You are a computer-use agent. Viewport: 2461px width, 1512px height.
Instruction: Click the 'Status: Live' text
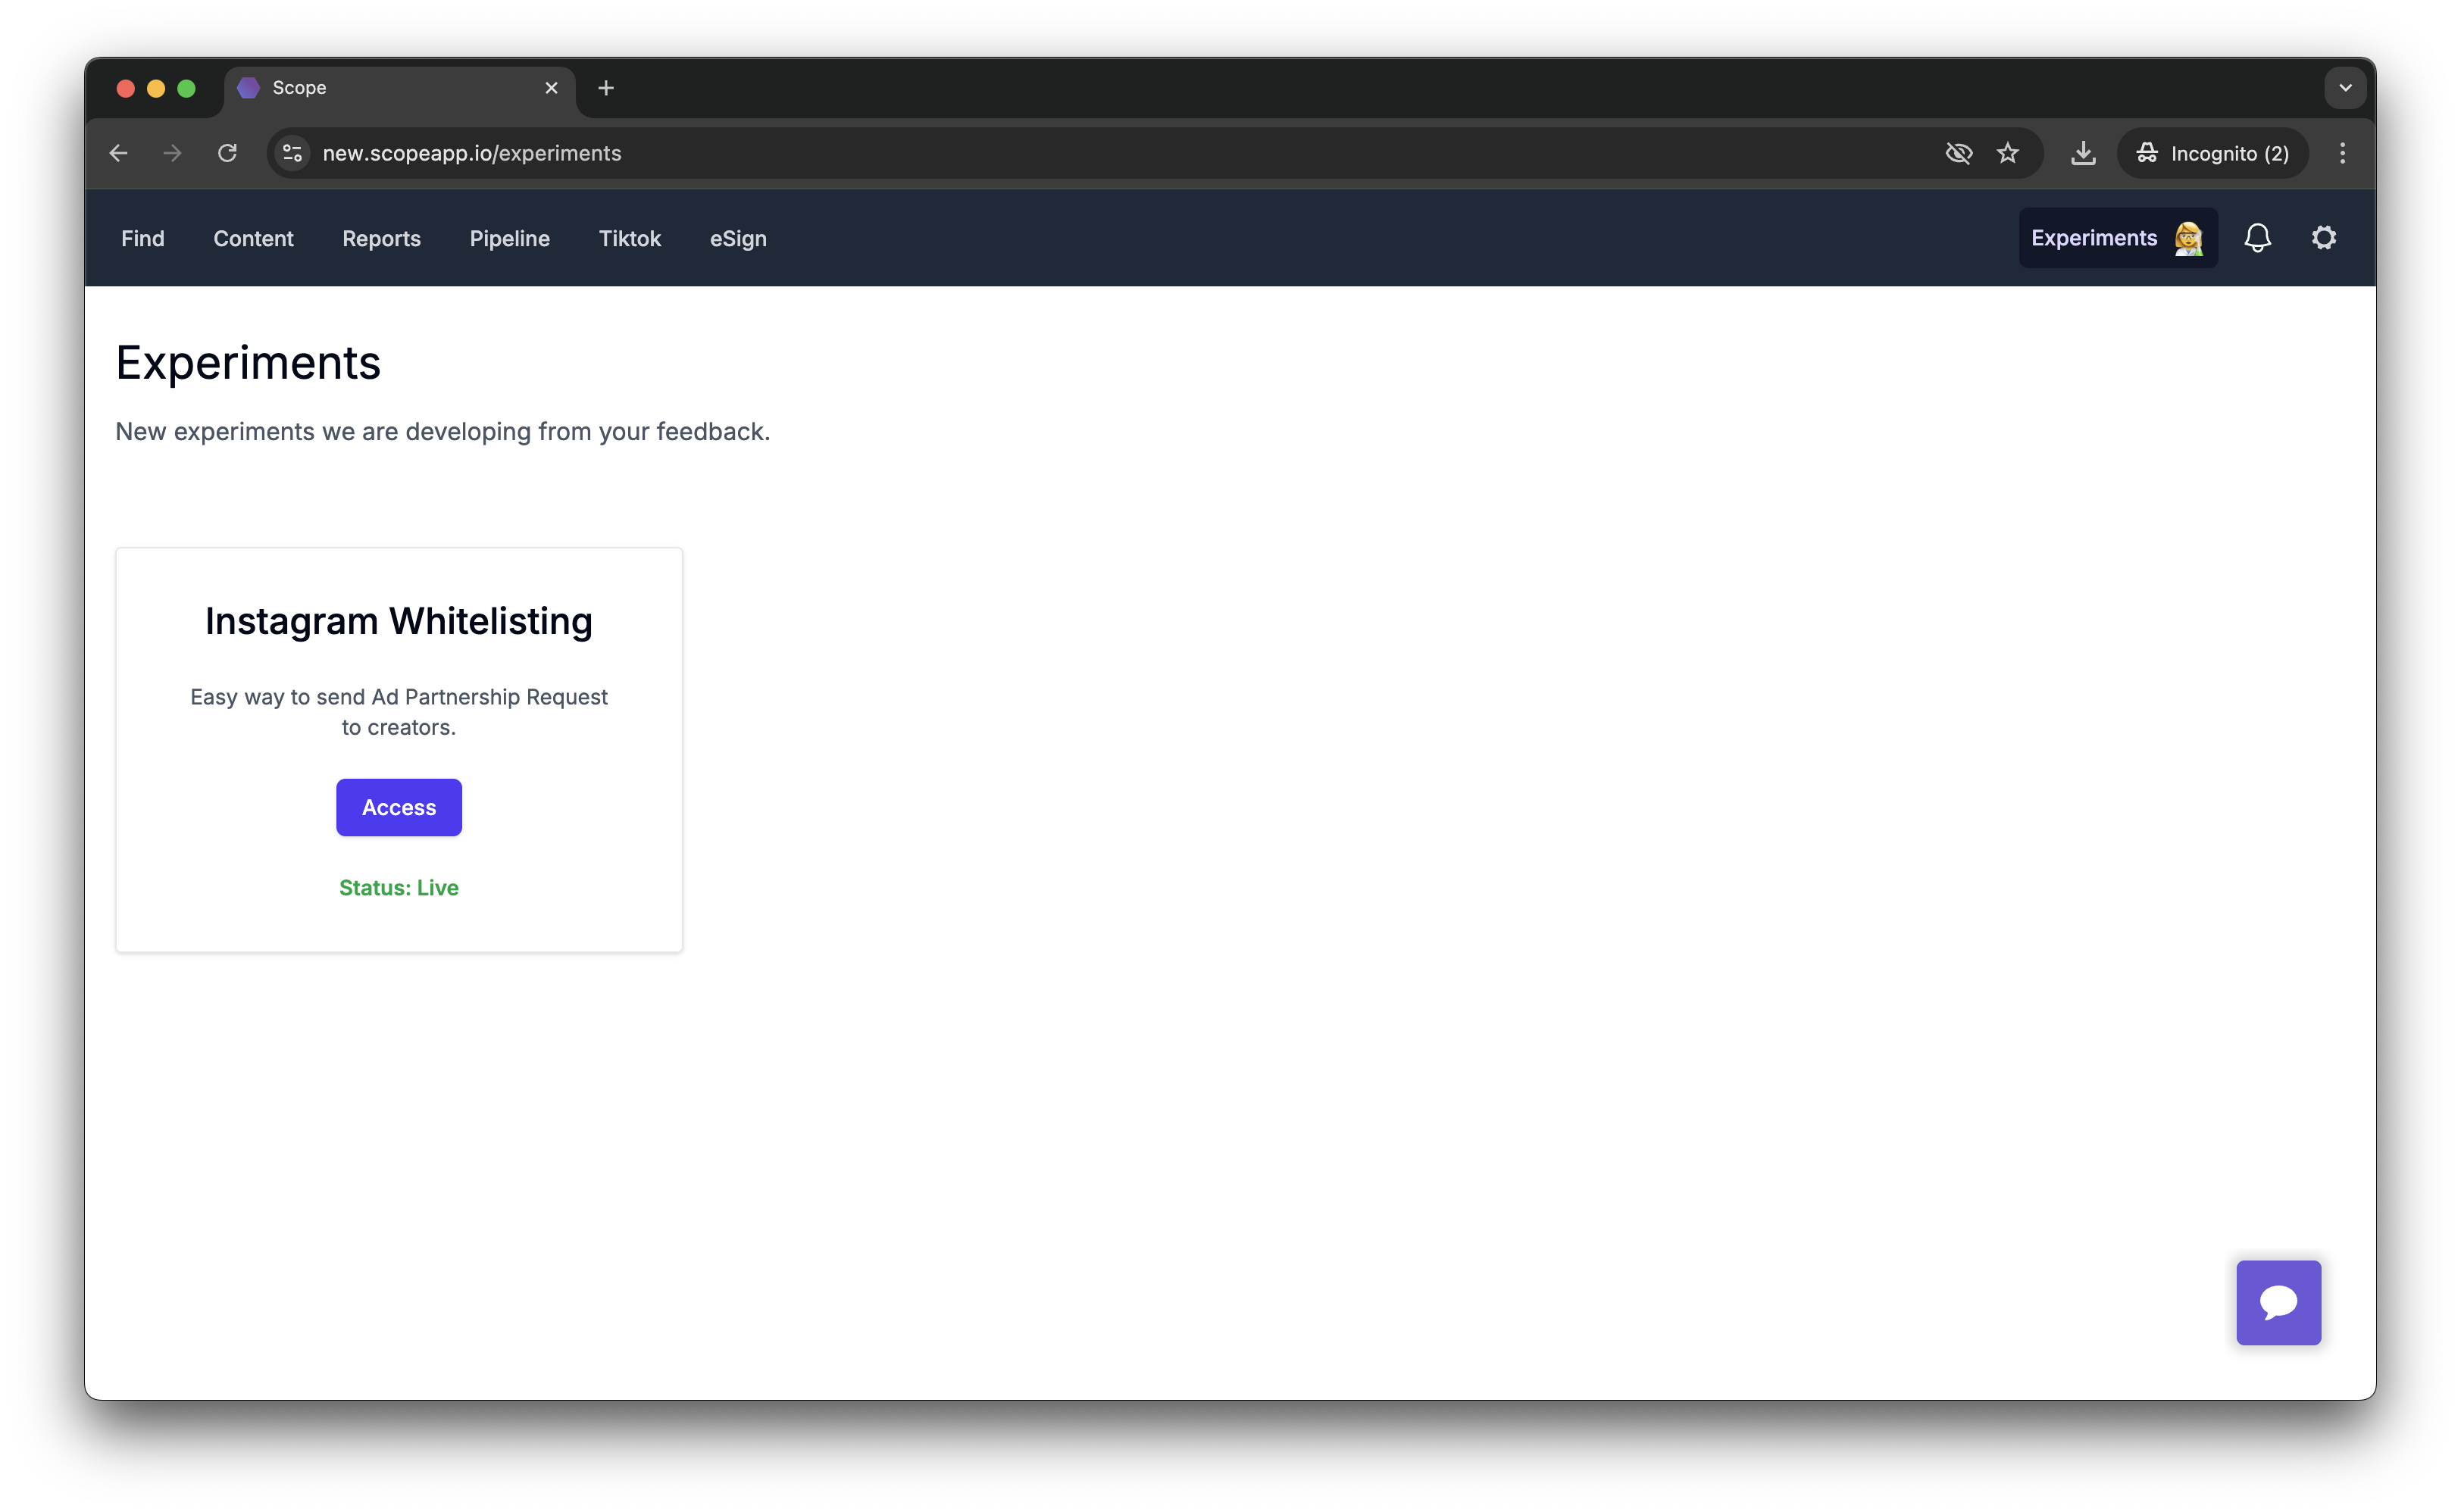coord(398,887)
